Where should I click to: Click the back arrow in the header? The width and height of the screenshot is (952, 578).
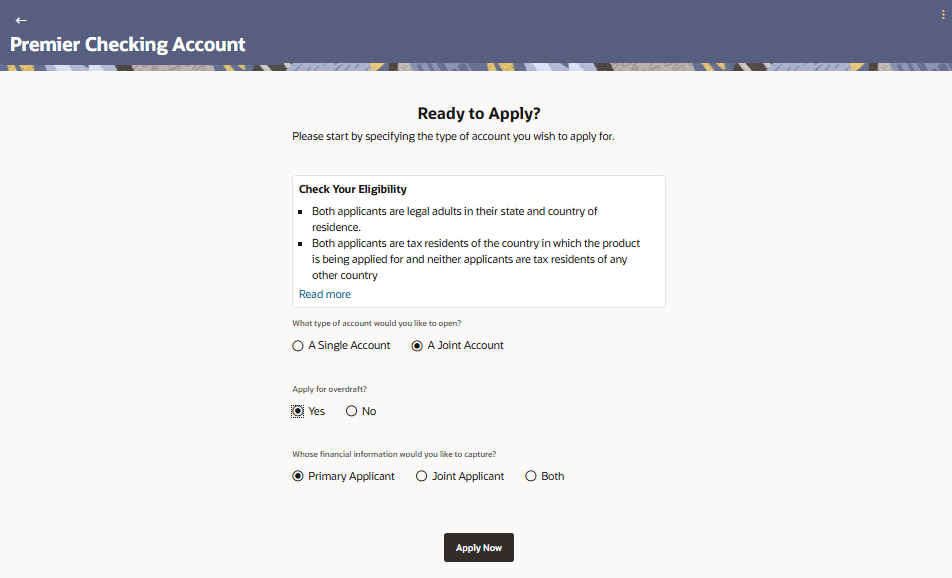click(21, 20)
